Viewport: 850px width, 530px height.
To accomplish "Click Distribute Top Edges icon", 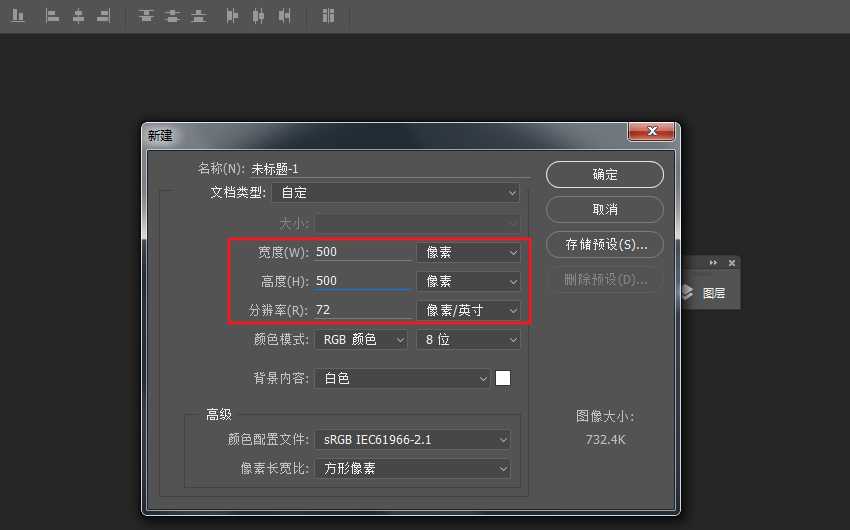I will point(146,16).
